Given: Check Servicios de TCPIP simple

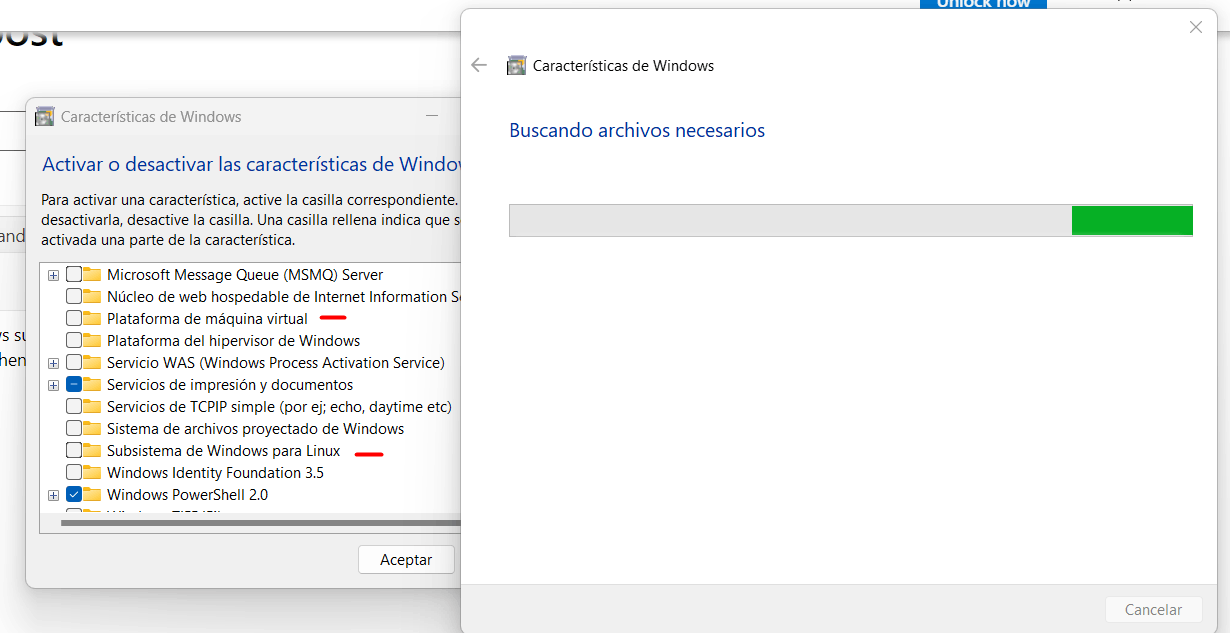Looking at the screenshot, I should [x=74, y=407].
